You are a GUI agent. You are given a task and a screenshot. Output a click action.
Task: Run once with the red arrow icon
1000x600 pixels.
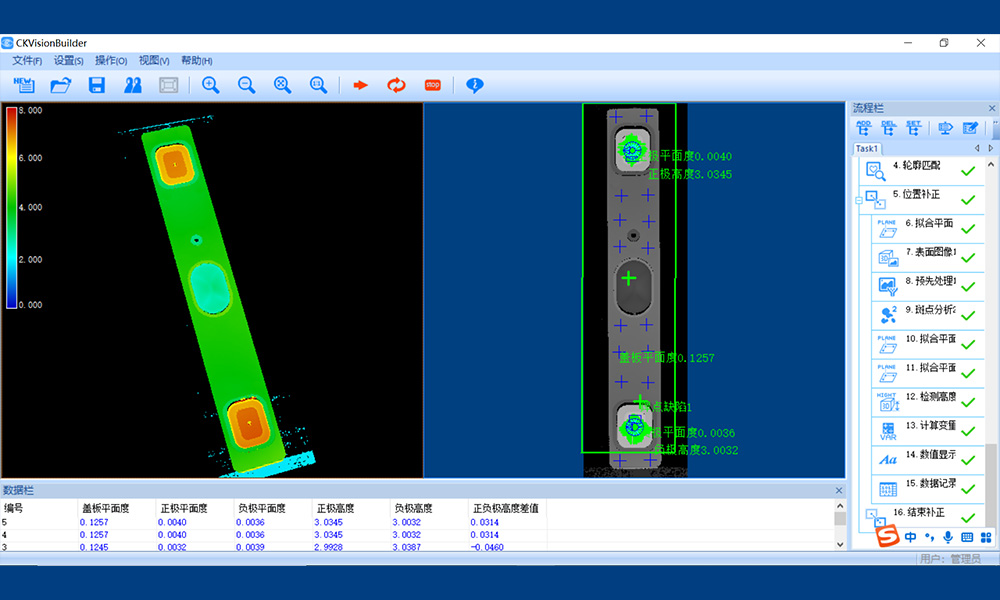tap(360, 85)
